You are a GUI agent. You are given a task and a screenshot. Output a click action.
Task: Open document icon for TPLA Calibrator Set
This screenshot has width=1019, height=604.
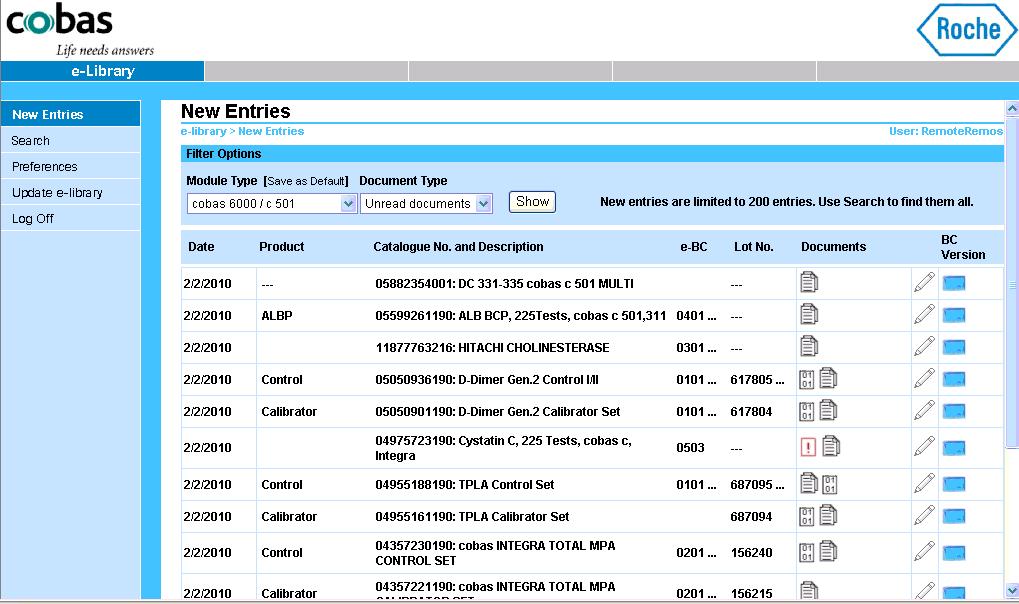pos(828,515)
